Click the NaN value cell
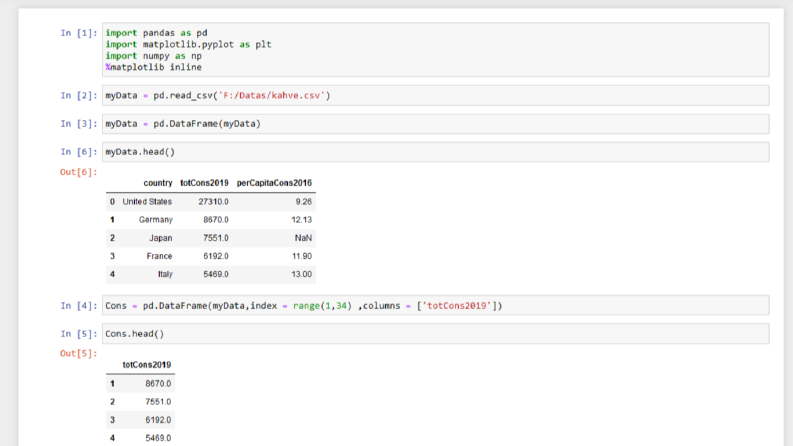 303,238
